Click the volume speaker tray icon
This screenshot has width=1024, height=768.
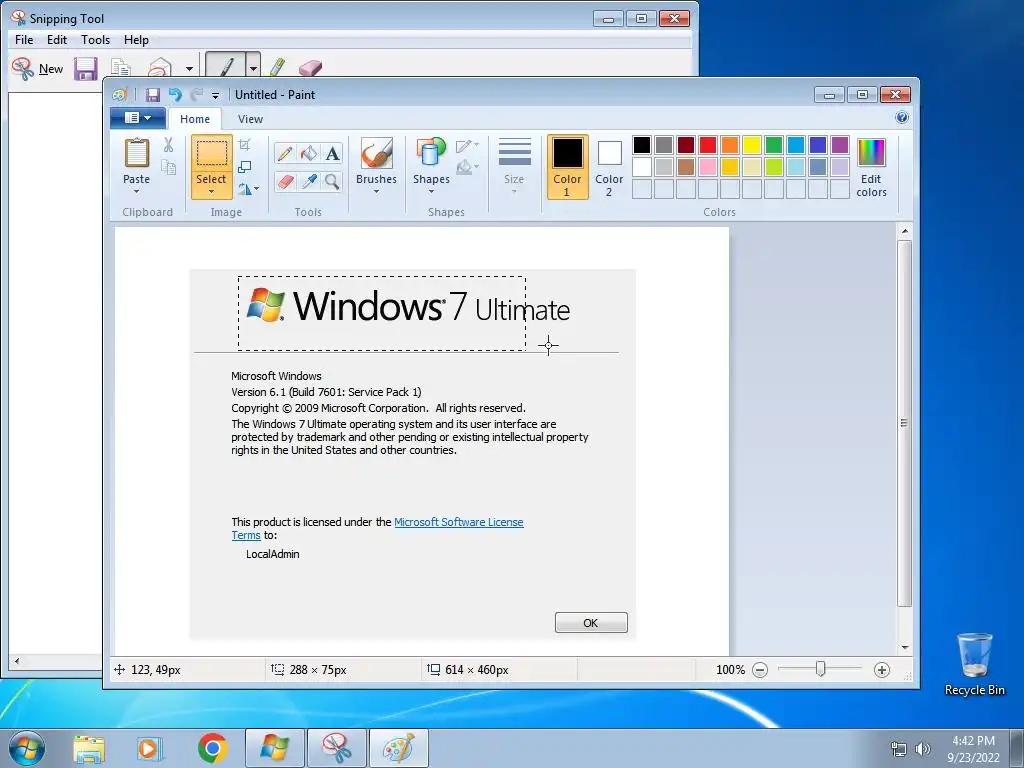click(922, 748)
